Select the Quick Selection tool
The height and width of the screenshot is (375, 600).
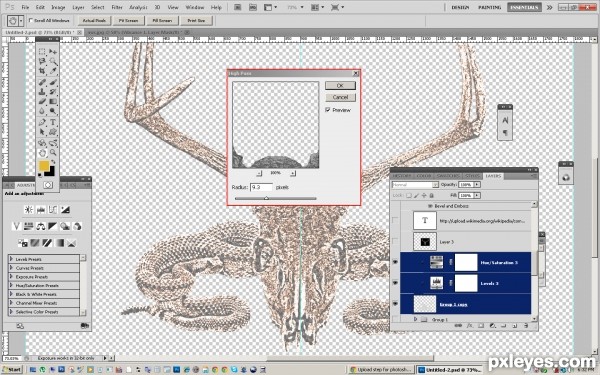point(53,61)
